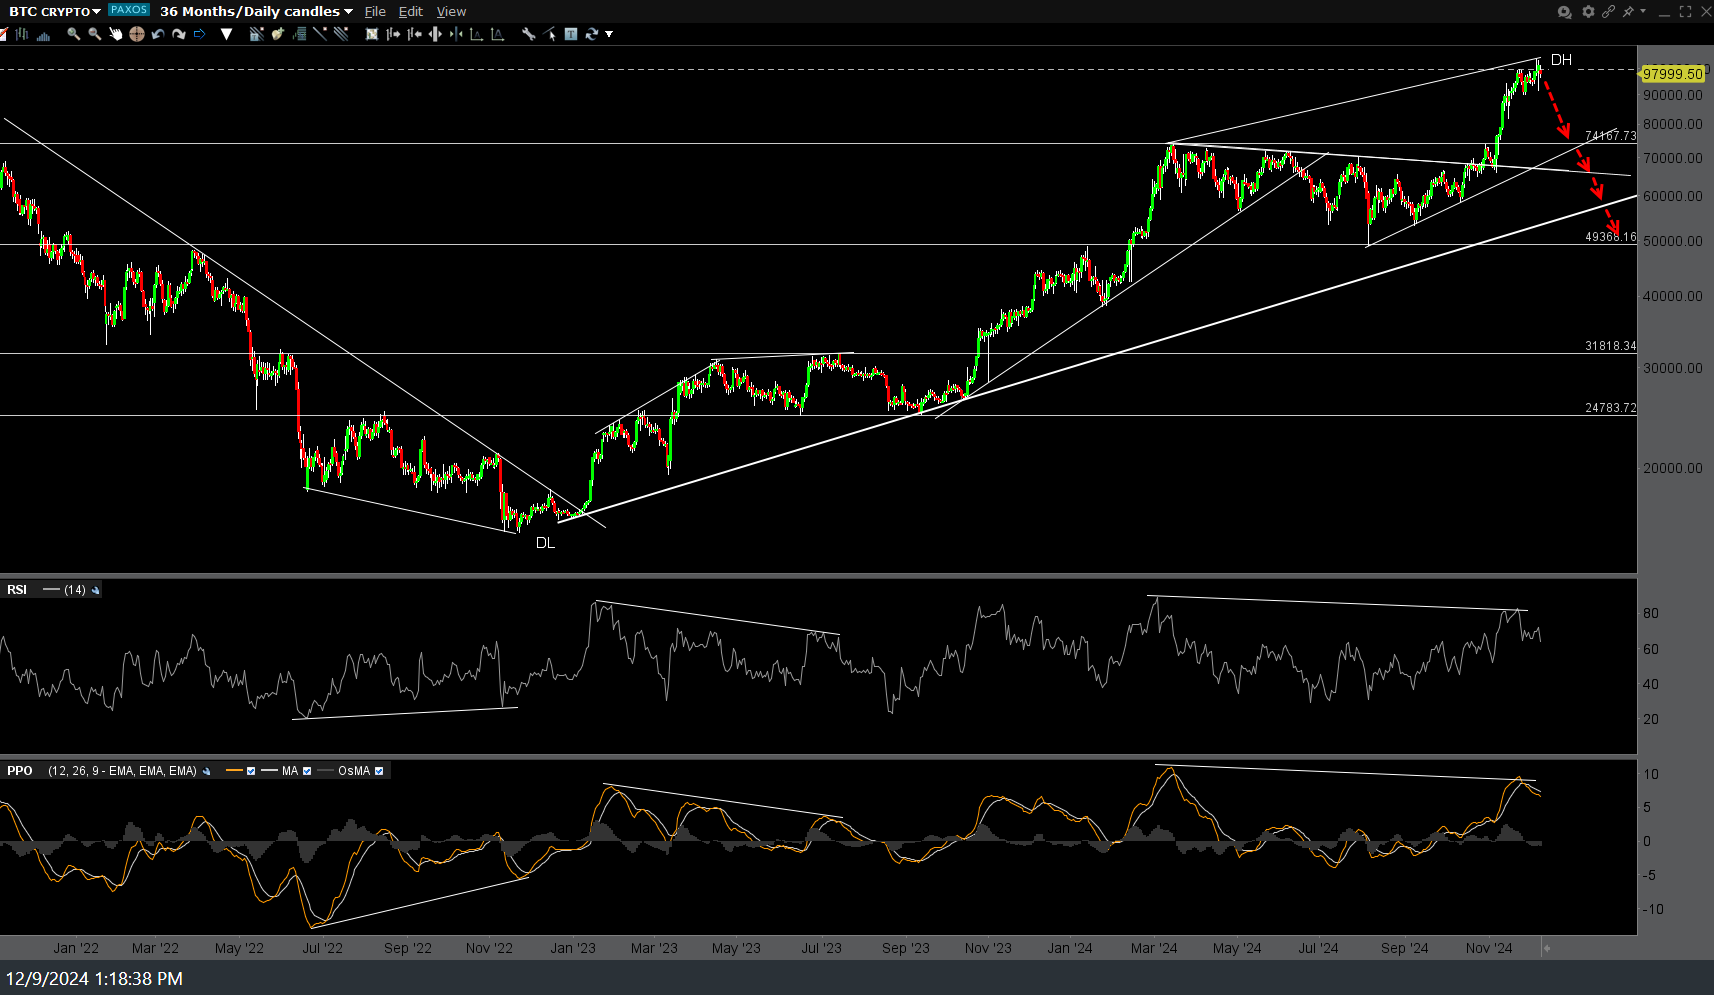
Task: Select the hand pan tool
Action: tap(116, 34)
